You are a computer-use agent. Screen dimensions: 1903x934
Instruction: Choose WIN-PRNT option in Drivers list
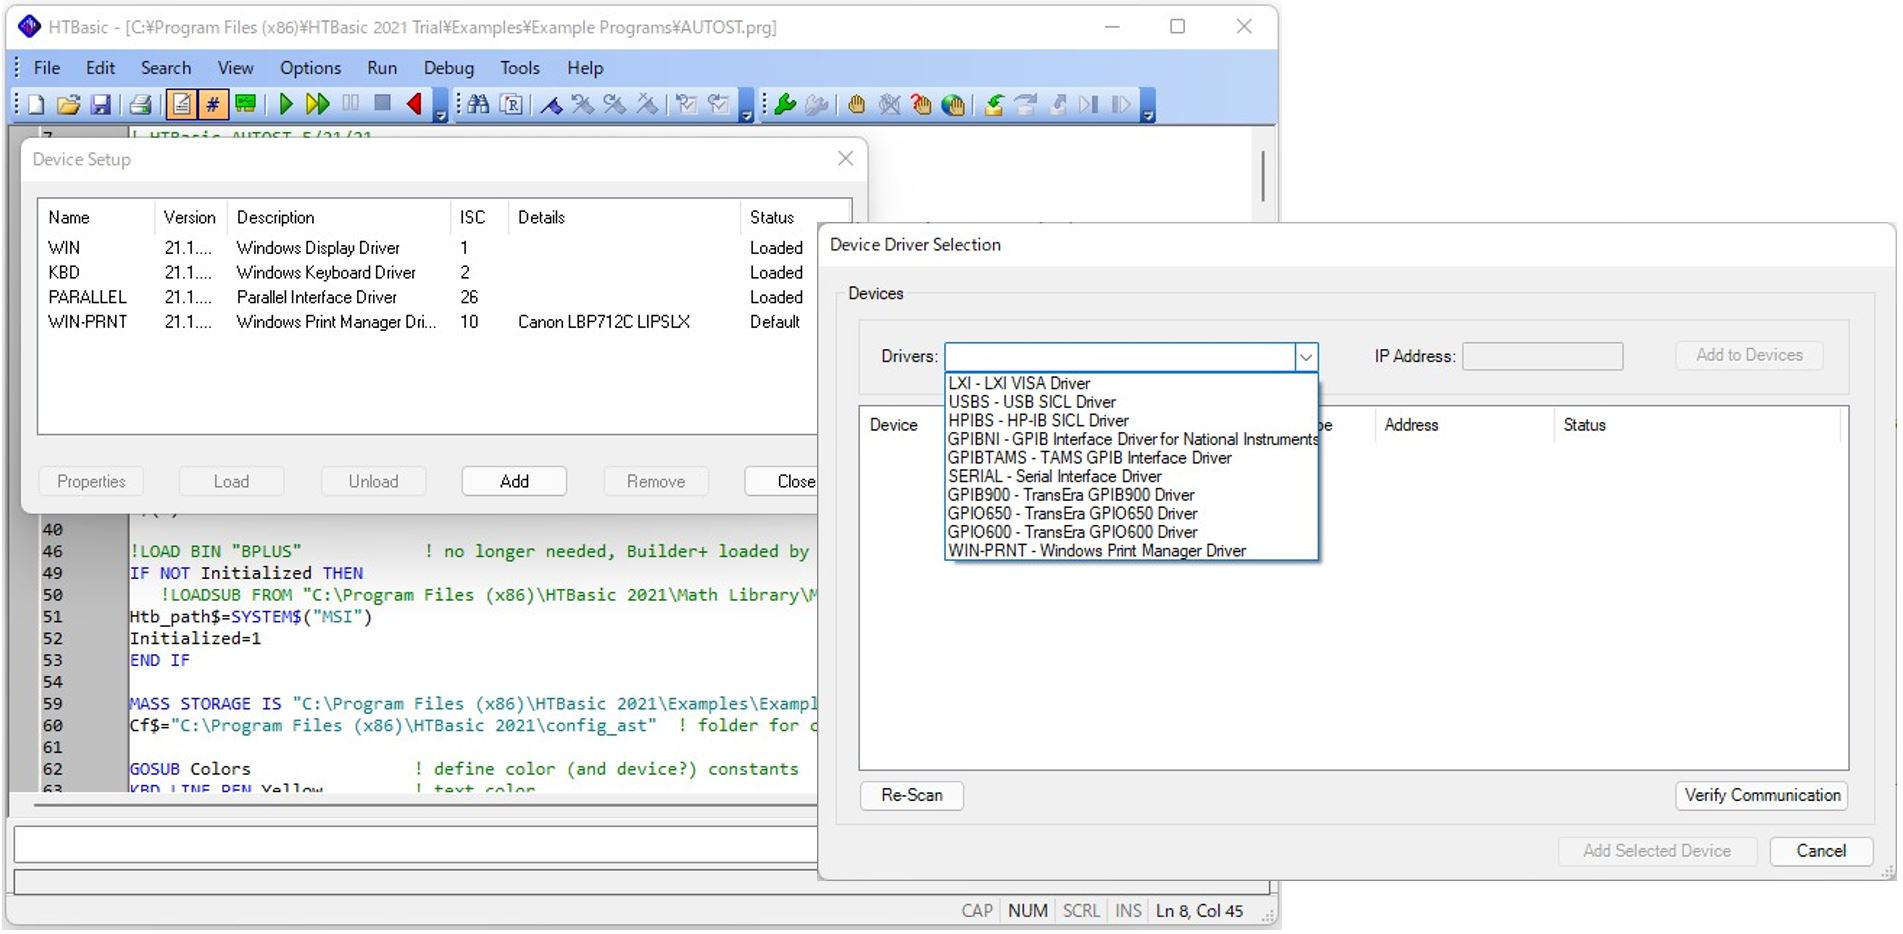(x=1131, y=551)
